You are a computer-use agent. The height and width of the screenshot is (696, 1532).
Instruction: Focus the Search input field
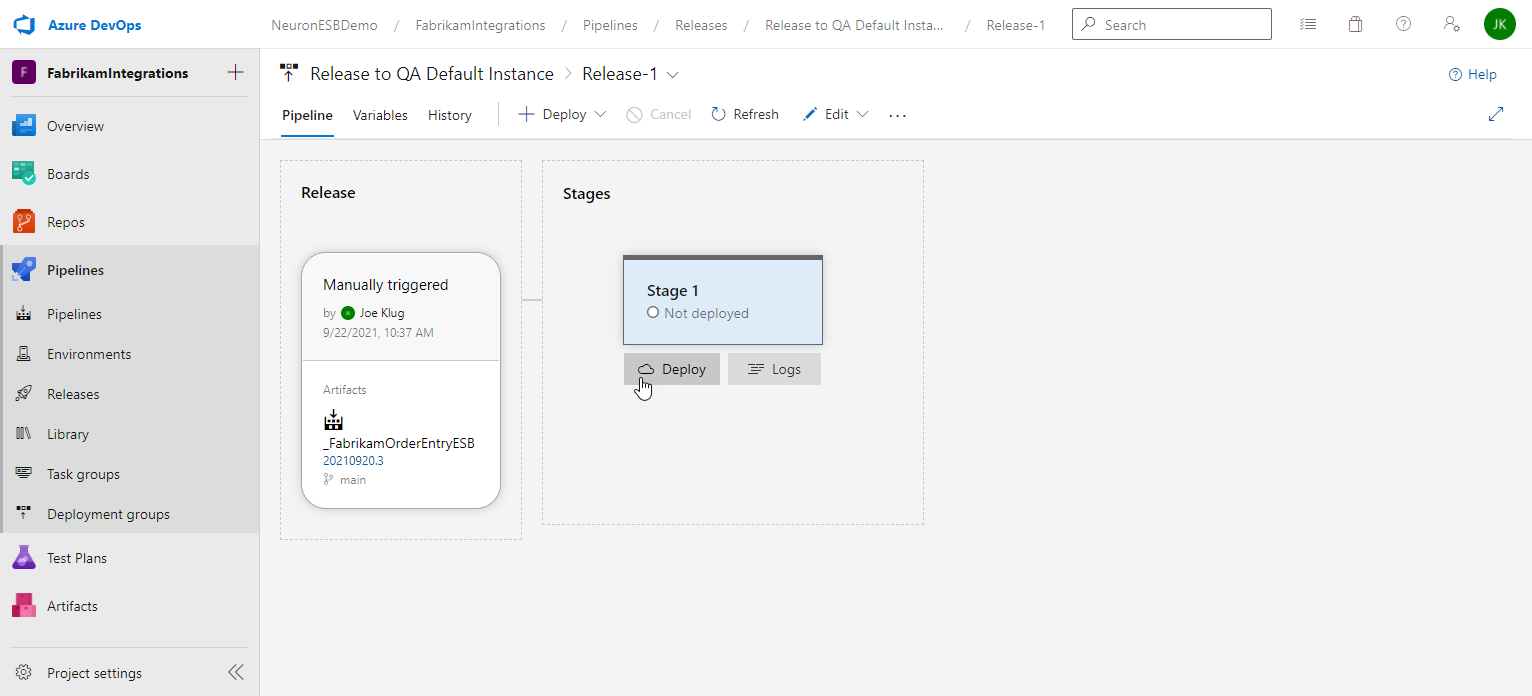[1172, 24]
